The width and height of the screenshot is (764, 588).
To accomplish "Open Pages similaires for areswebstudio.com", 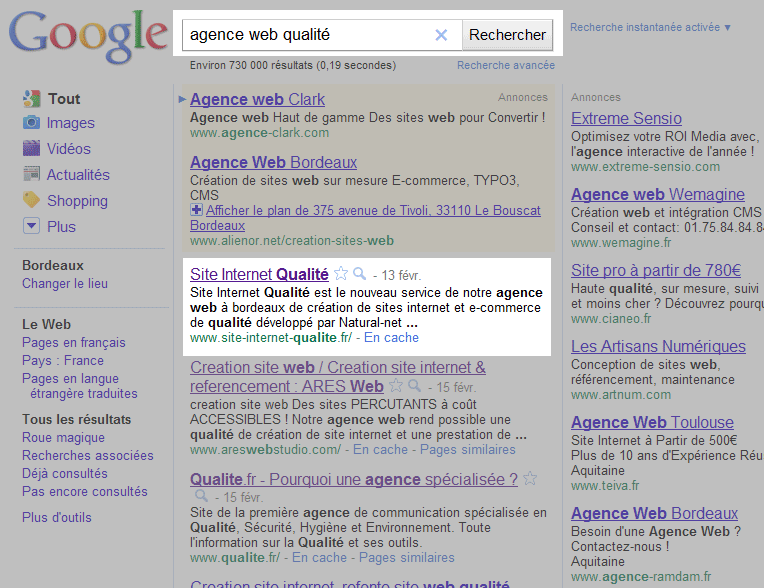I will [x=468, y=449].
